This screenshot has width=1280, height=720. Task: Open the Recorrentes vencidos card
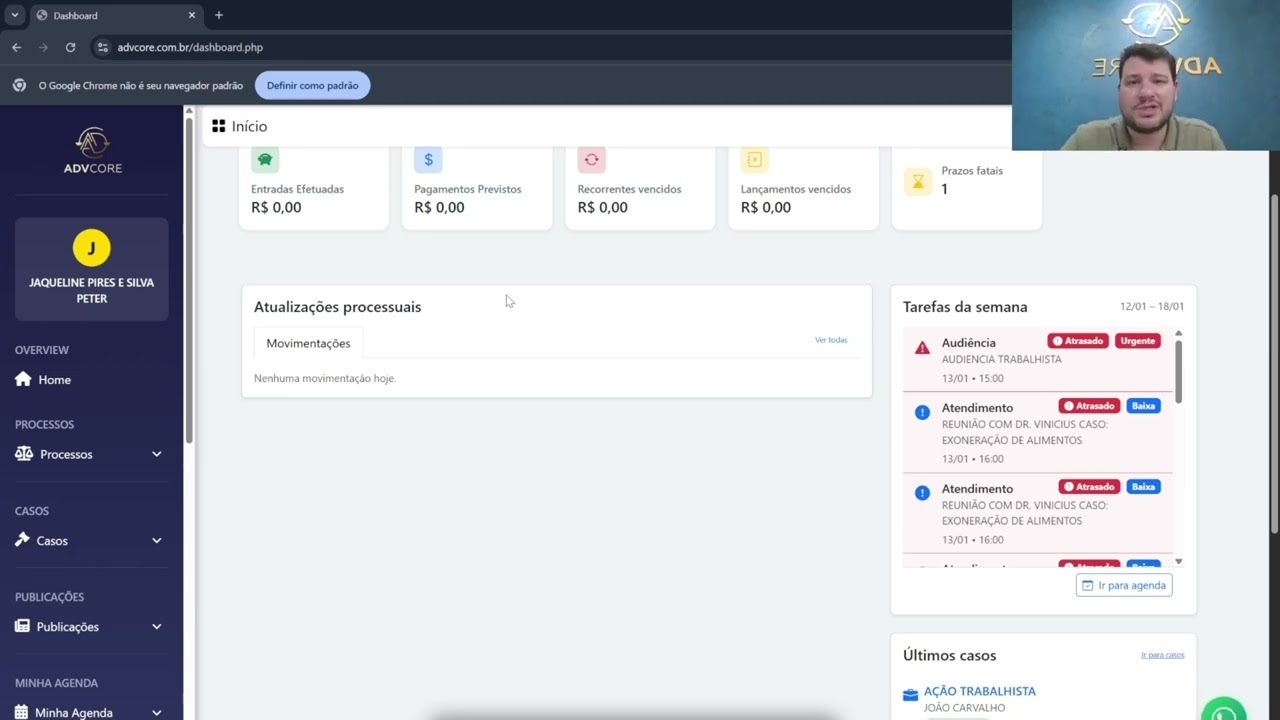point(640,187)
